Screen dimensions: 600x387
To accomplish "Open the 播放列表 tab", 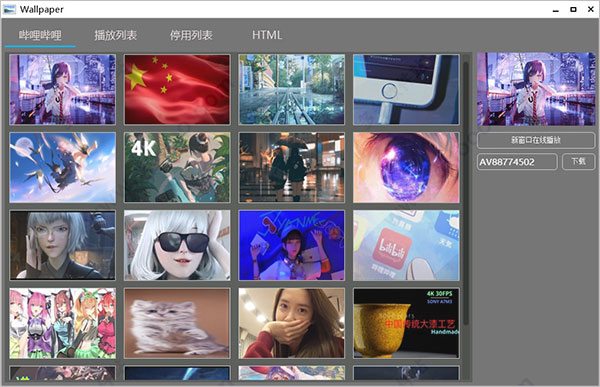I will click(x=116, y=36).
